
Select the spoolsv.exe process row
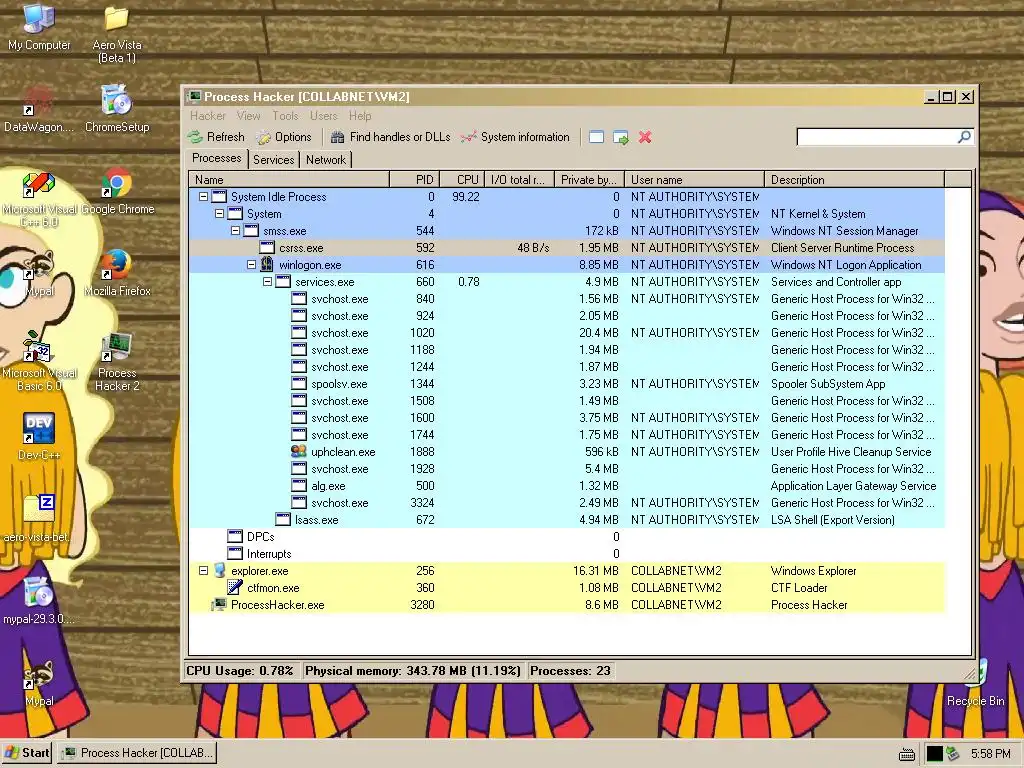[567, 384]
